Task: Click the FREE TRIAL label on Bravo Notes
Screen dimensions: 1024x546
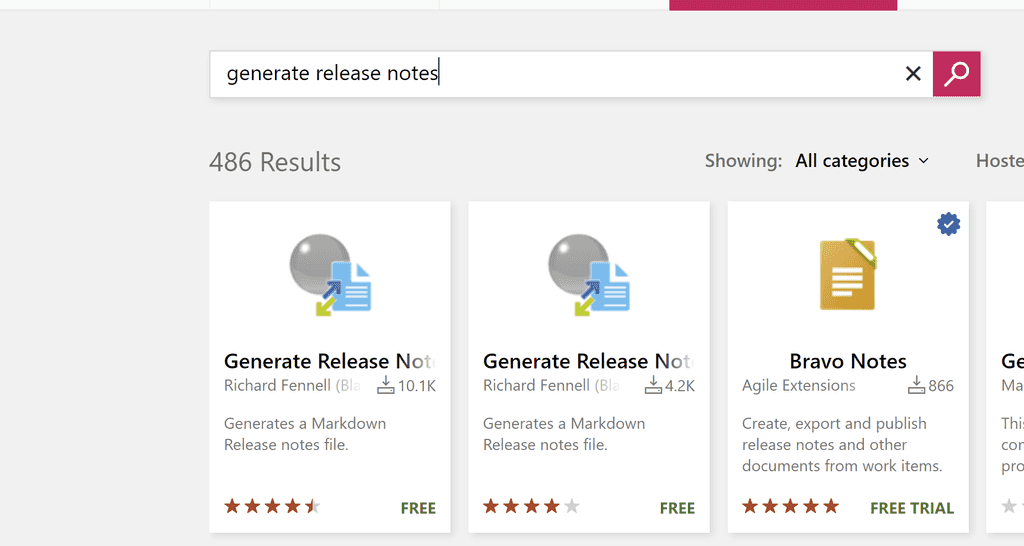Action: [x=912, y=508]
